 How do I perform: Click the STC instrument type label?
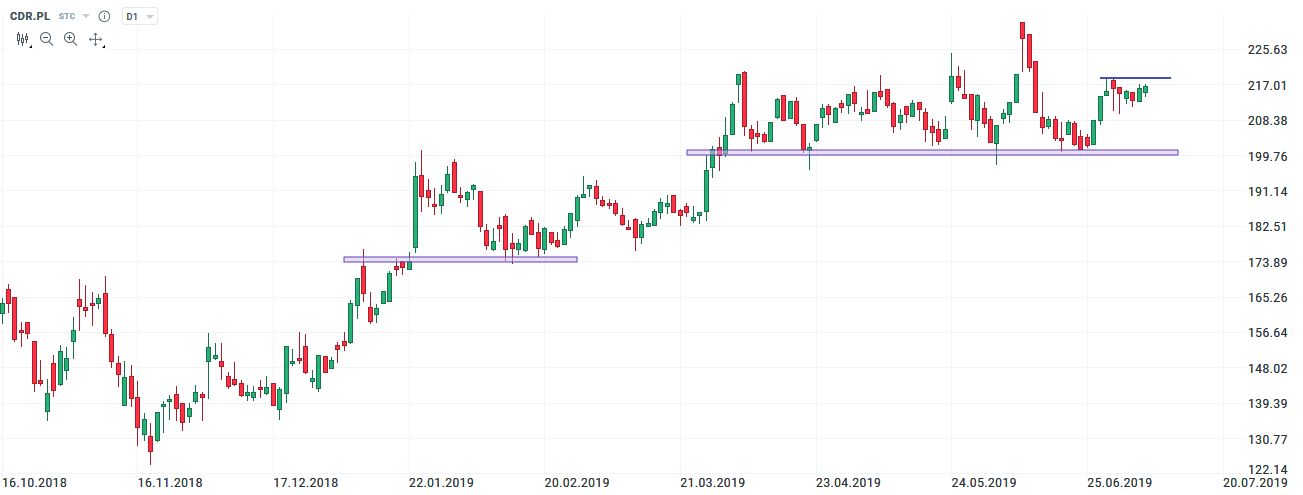coord(67,17)
